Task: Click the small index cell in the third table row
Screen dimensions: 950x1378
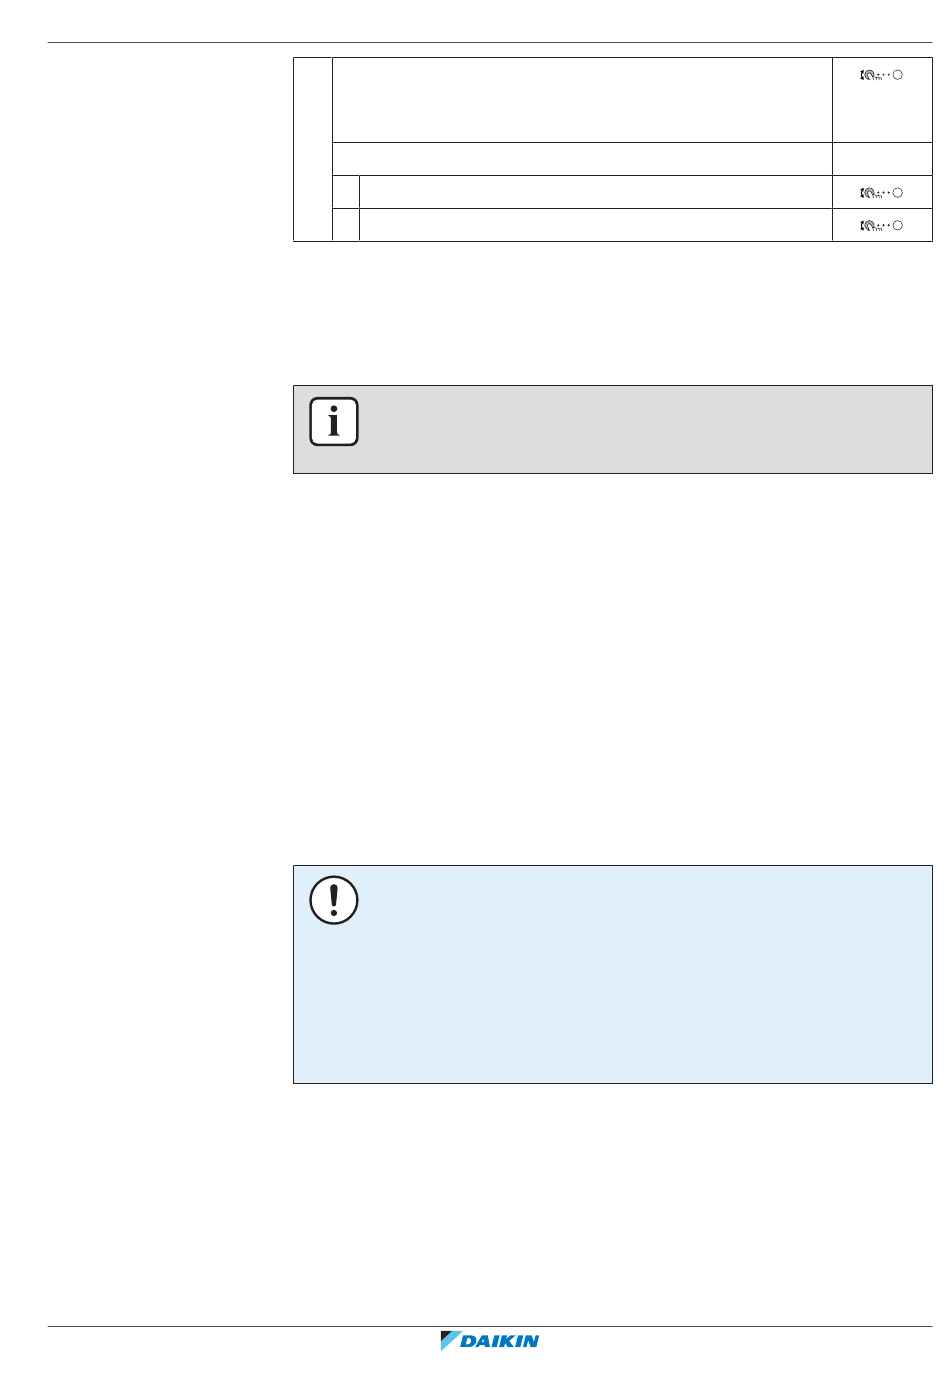Action: pyautogui.click(x=346, y=192)
